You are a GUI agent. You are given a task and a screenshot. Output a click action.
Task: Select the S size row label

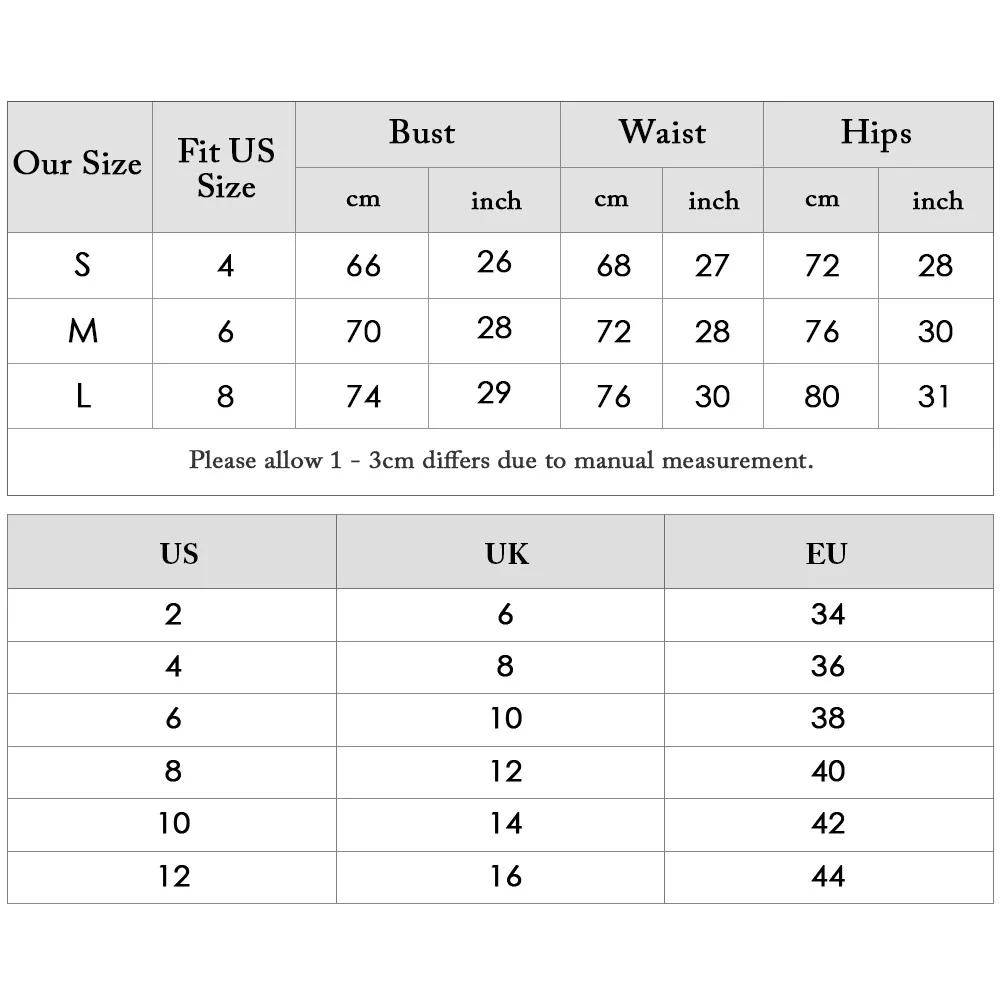[x=80, y=265]
